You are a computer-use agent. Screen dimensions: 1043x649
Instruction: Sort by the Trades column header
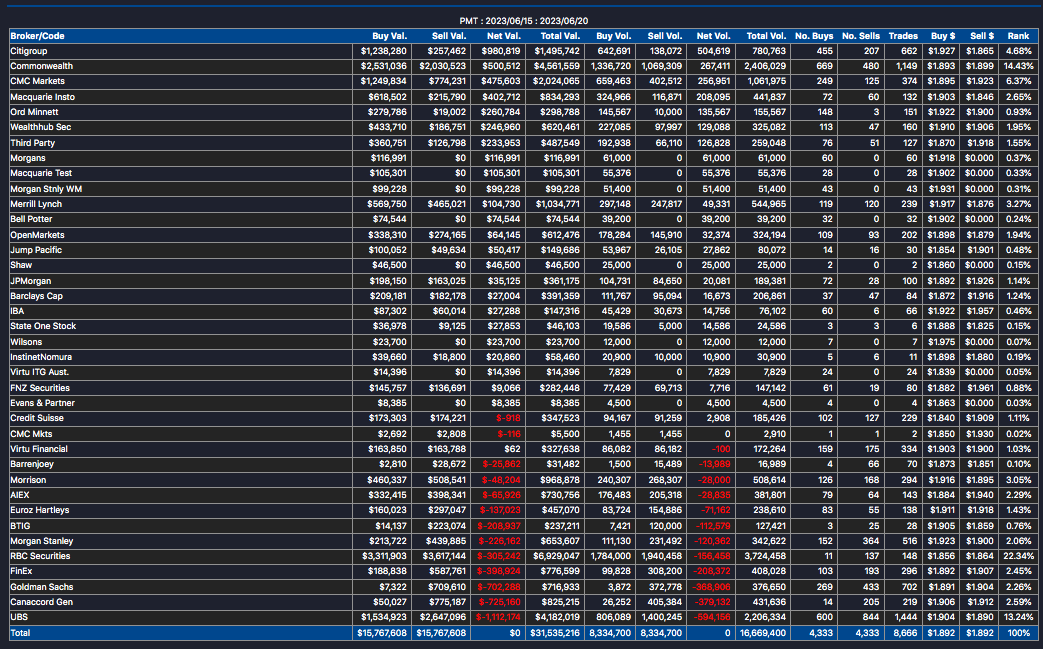(903, 36)
